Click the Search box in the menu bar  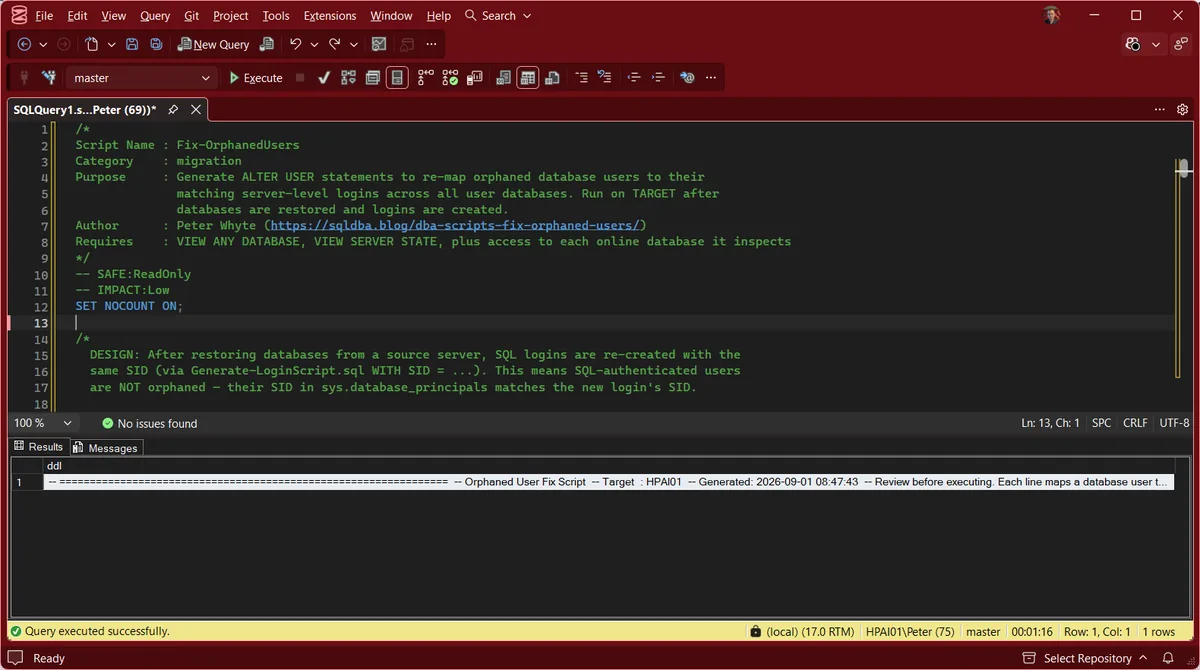[498, 15]
